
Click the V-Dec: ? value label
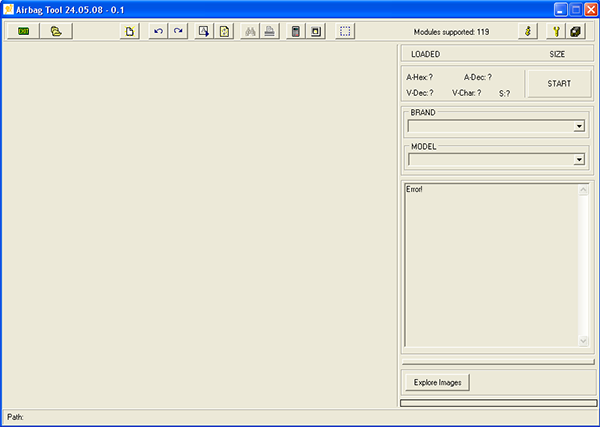(420, 93)
